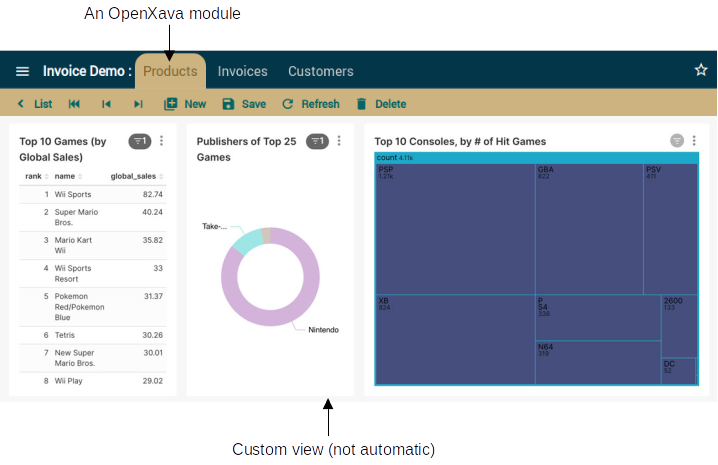Click the Wii Play row
This screenshot has width=718, height=465.
(x=92, y=381)
